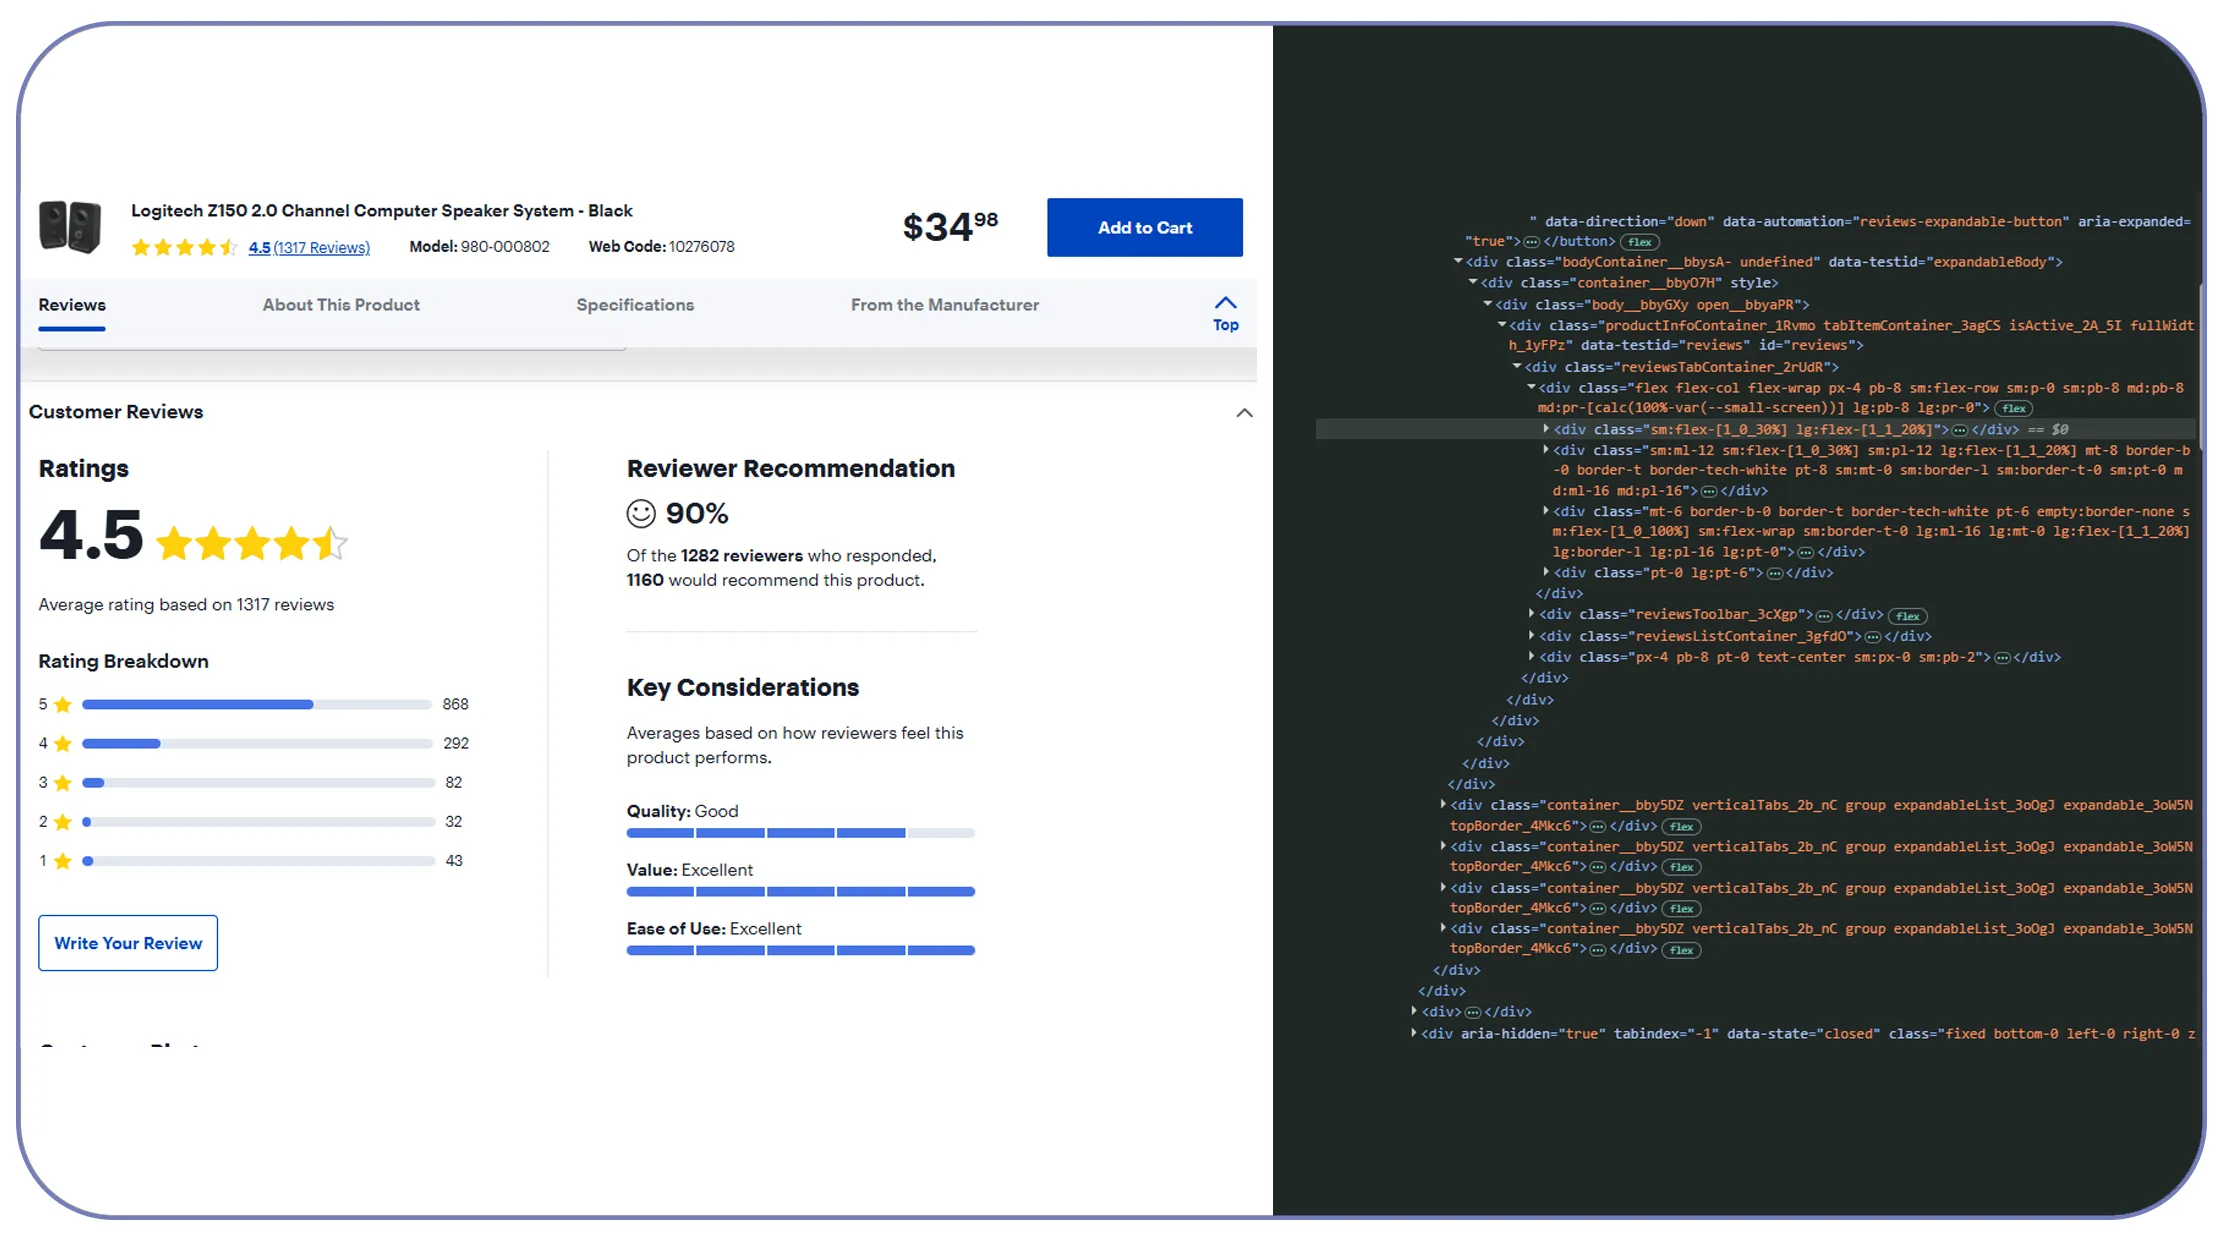2223x1240 pixels.
Task: Click flex badge after lg:pr-0 class div
Action: [2014, 408]
